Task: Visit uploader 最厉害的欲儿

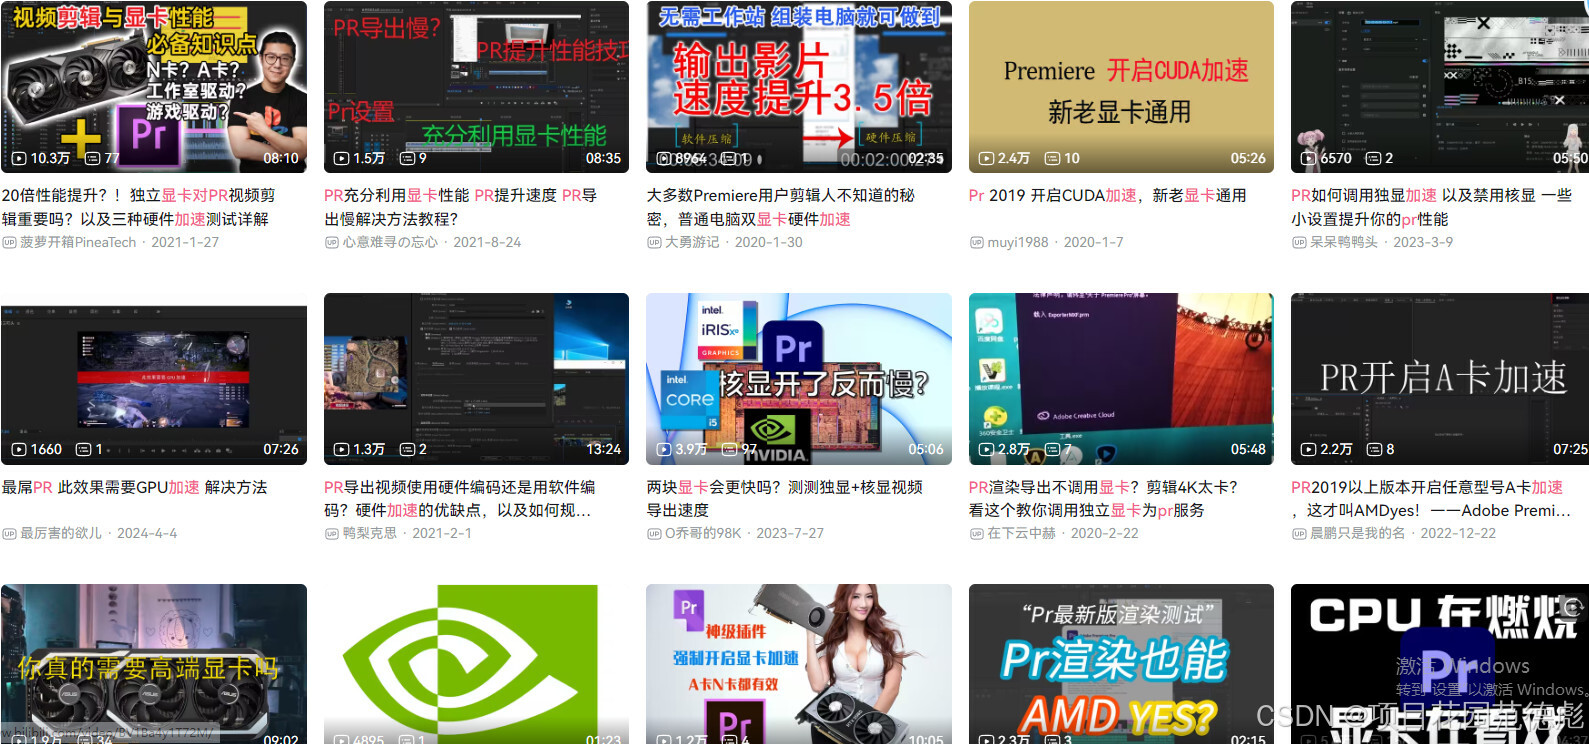Action: pos(61,534)
